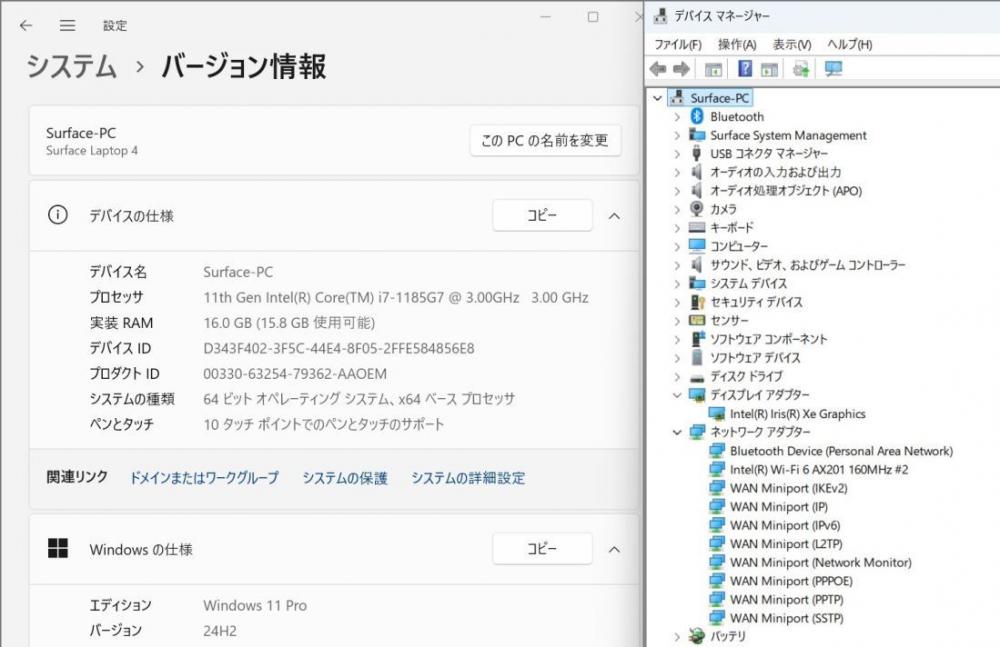Screen dimensions: 1000x647
Task: Select WAN Miniport (PPPOE) adapter
Action: [791, 580]
